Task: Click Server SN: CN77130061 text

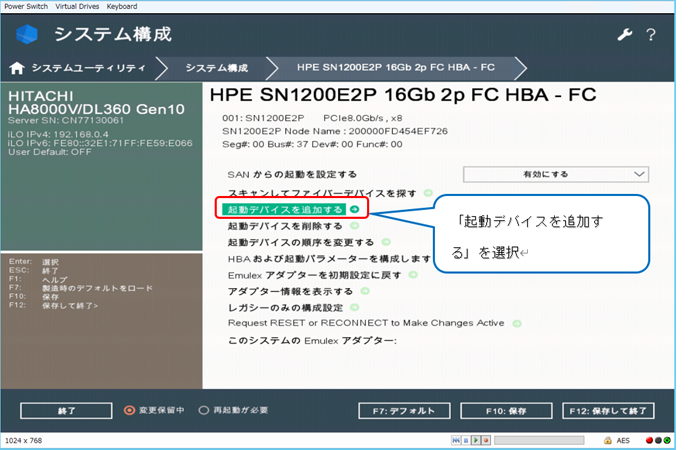Action: [x=66, y=120]
